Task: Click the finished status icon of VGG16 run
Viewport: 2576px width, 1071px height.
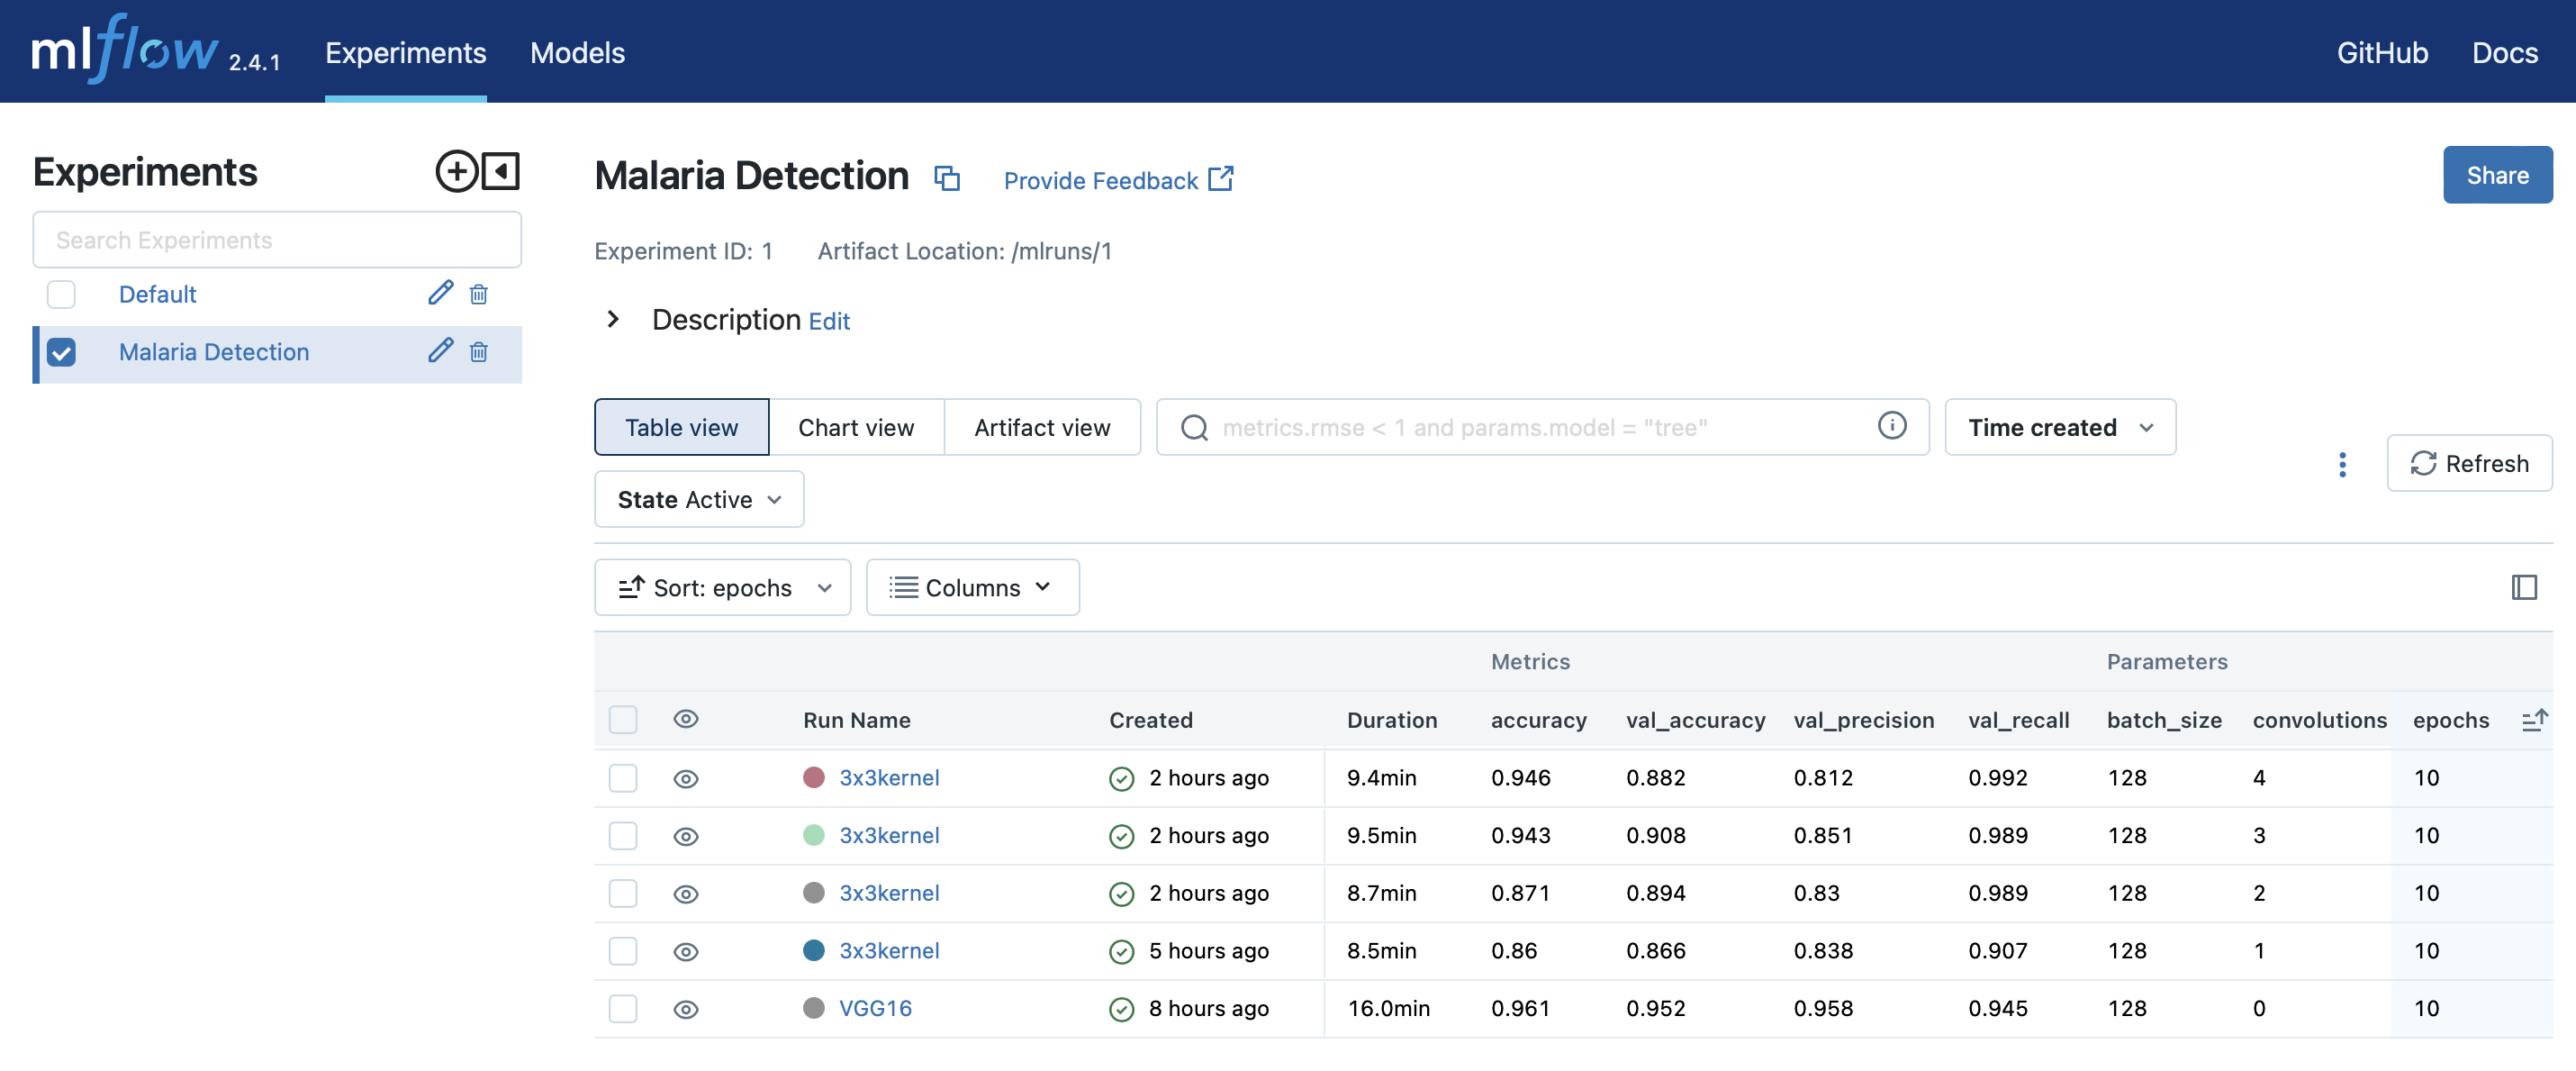Action: click(x=1122, y=1009)
